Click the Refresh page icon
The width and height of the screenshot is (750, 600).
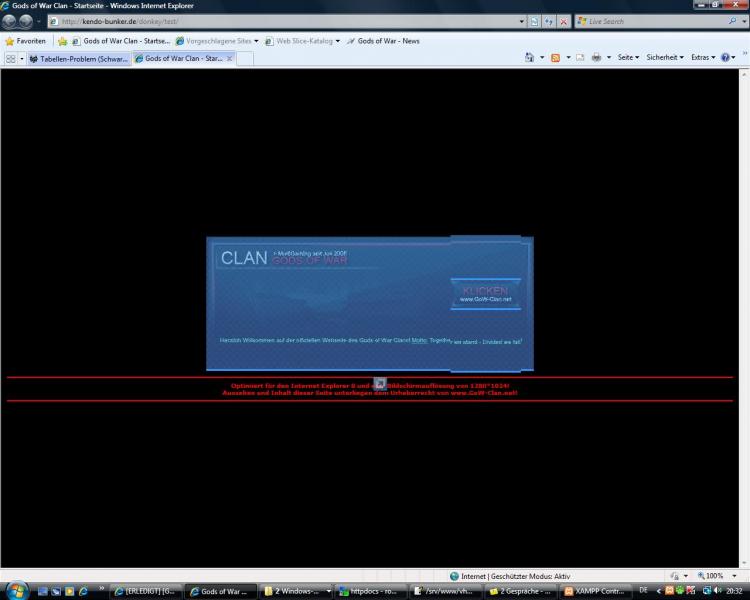pyautogui.click(x=550, y=21)
